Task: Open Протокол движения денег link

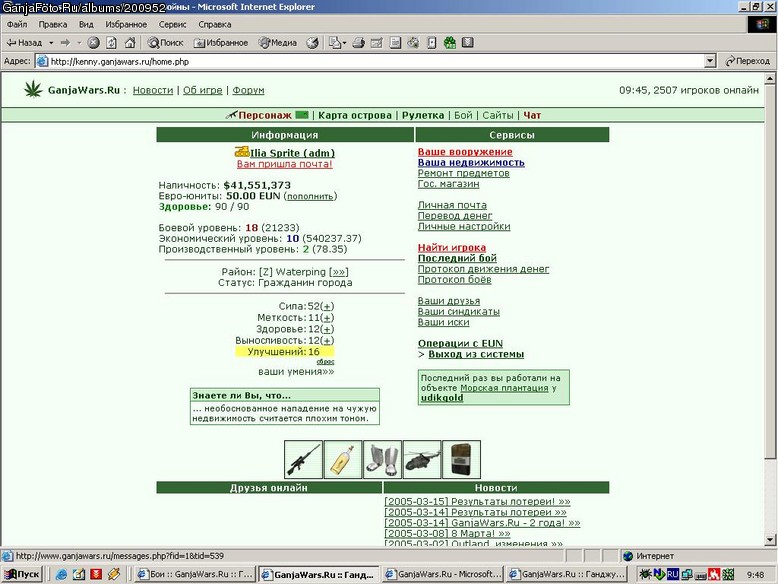Action: [x=483, y=269]
